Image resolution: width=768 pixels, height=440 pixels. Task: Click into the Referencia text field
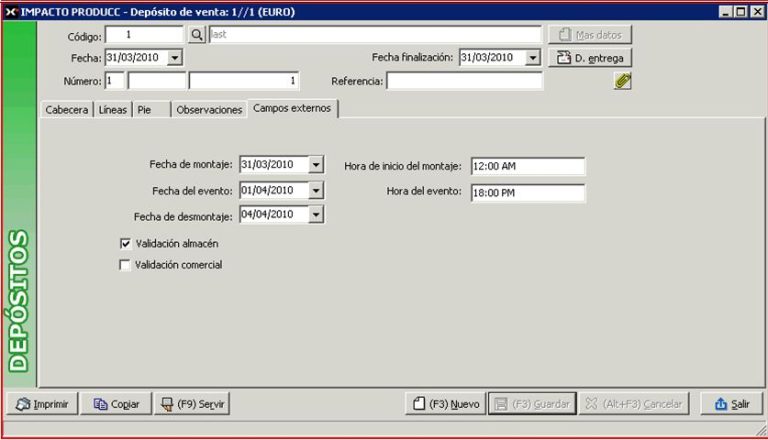click(x=464, y=81)
